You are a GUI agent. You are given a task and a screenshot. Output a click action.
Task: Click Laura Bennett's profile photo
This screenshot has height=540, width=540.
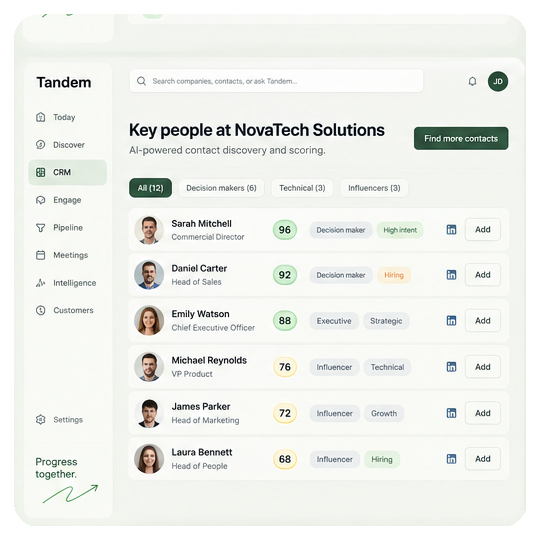[x=149, y=459]
